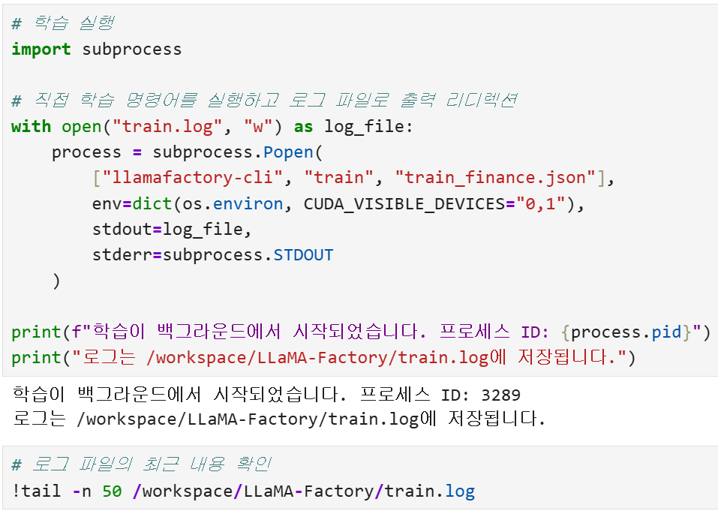Click the 'import subprocess' code line
Viewport: 719px width, 512px height.
click(96, 49)
